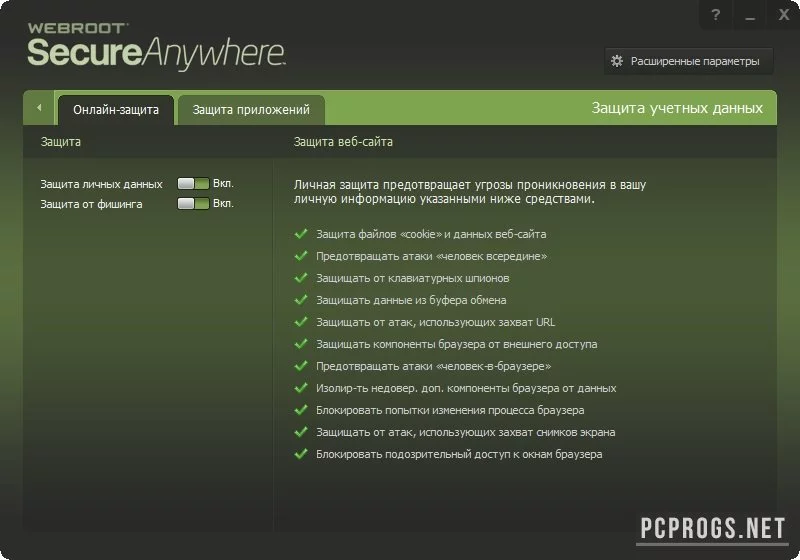The height and width of the screenshot is (560, 800).
Task: Click the Защита учетных данных title
Action: 677,108
